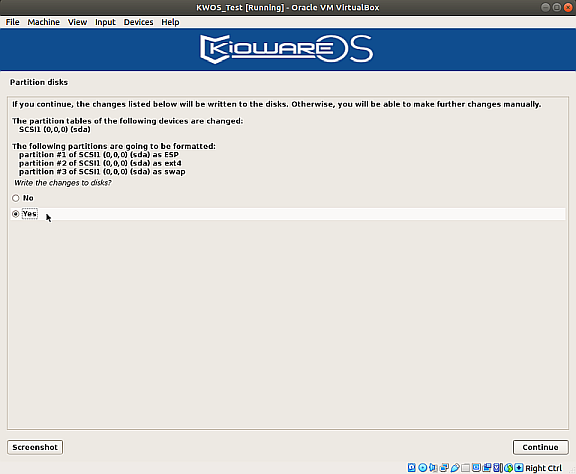Click the Right Ctrl host key label
The height and width of the screenshot is (474, 576).
(x=543, y=468)
